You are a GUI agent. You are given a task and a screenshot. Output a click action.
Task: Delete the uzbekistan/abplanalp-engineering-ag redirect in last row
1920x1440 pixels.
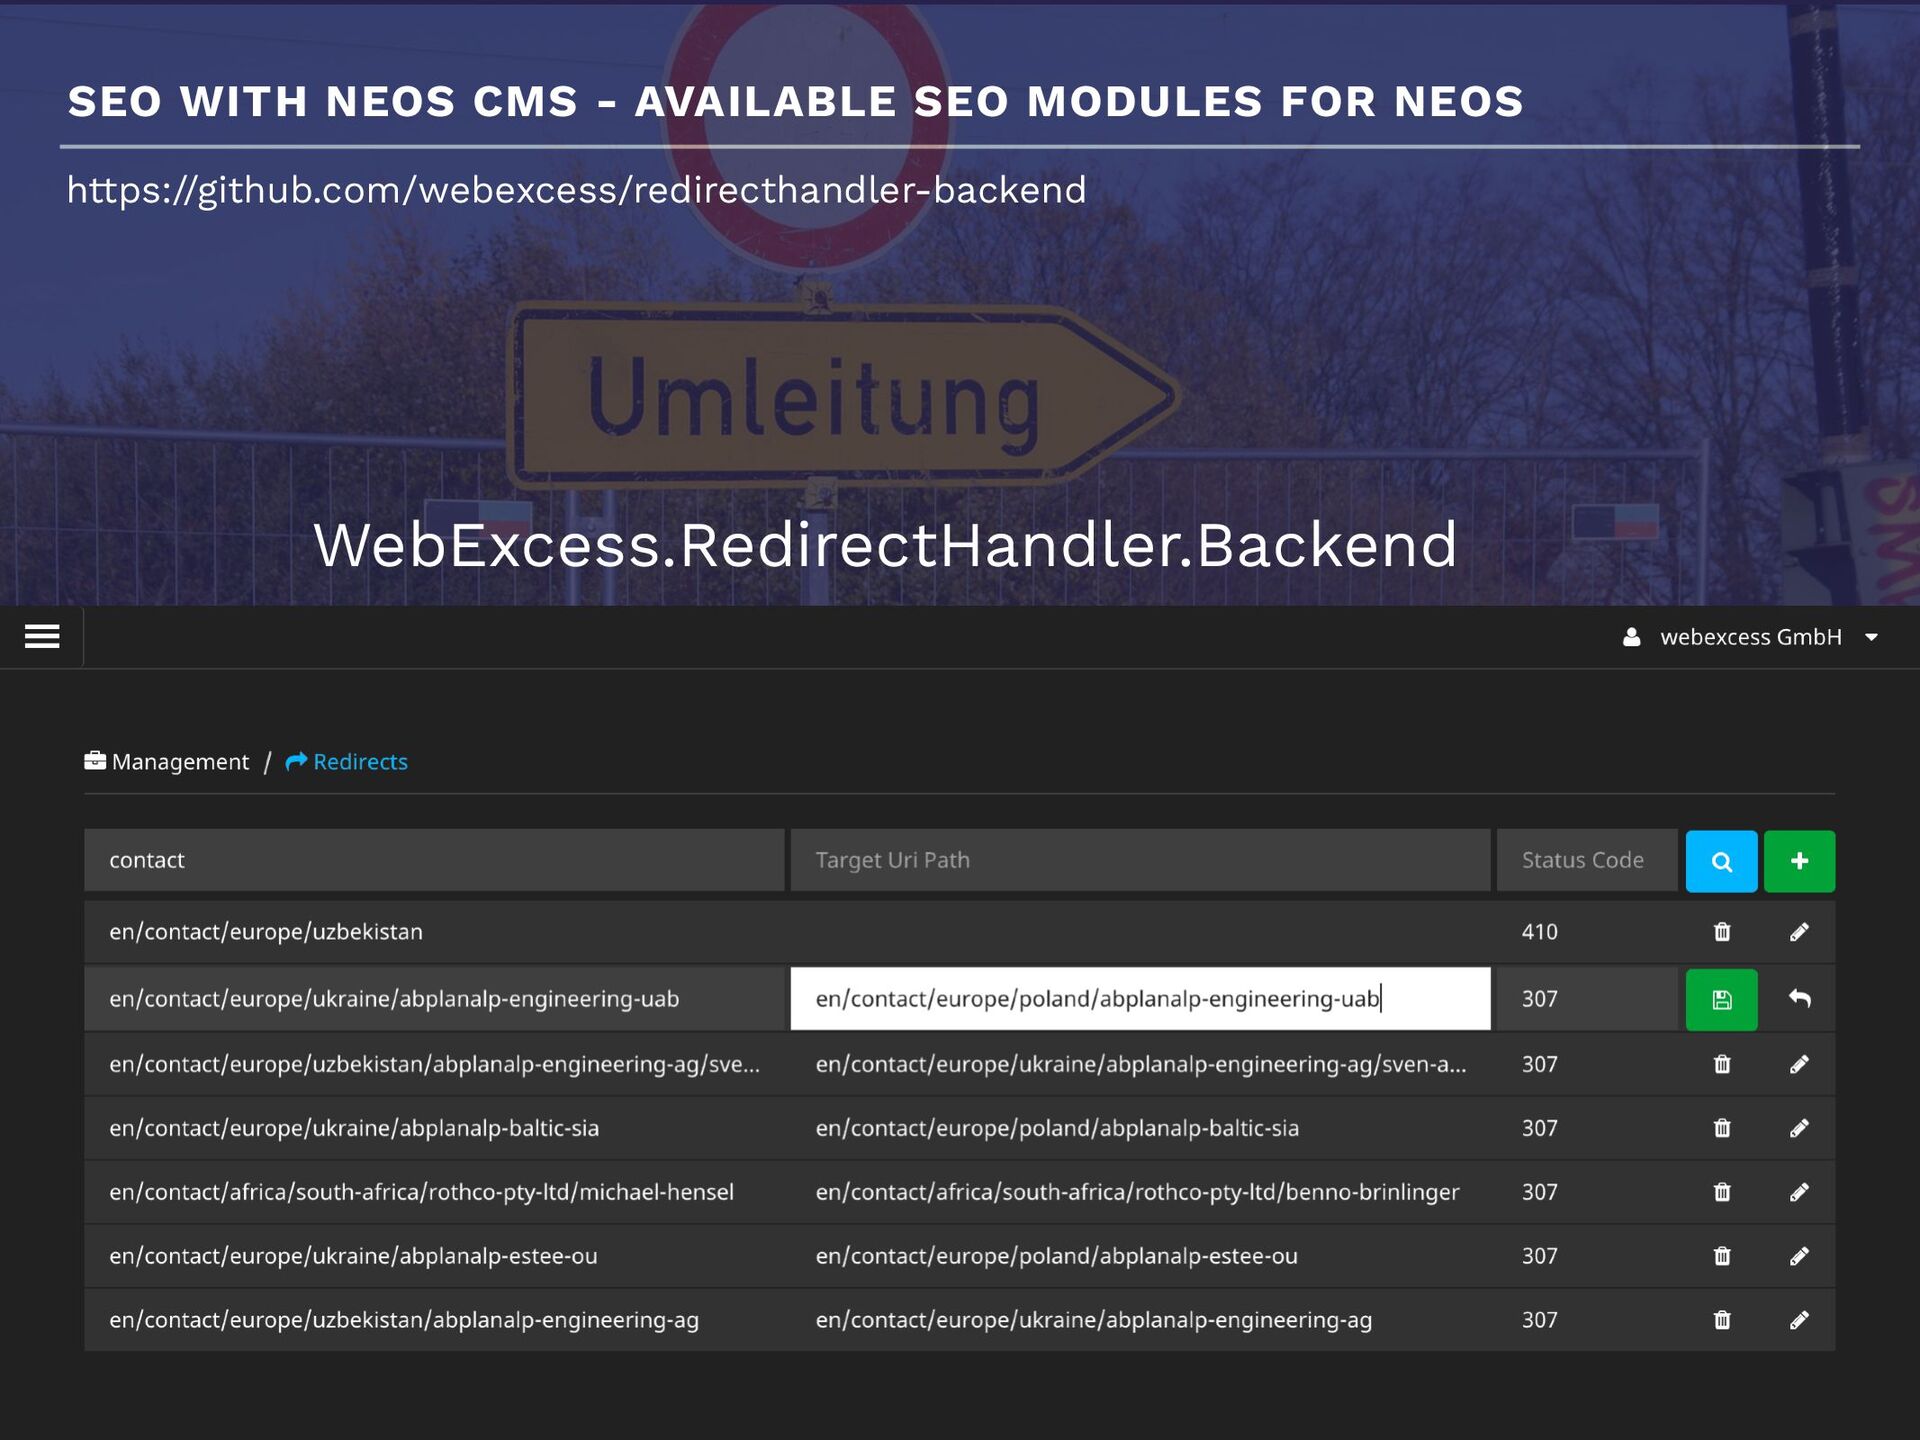pyautogui.click(x=1722, y=1320)
